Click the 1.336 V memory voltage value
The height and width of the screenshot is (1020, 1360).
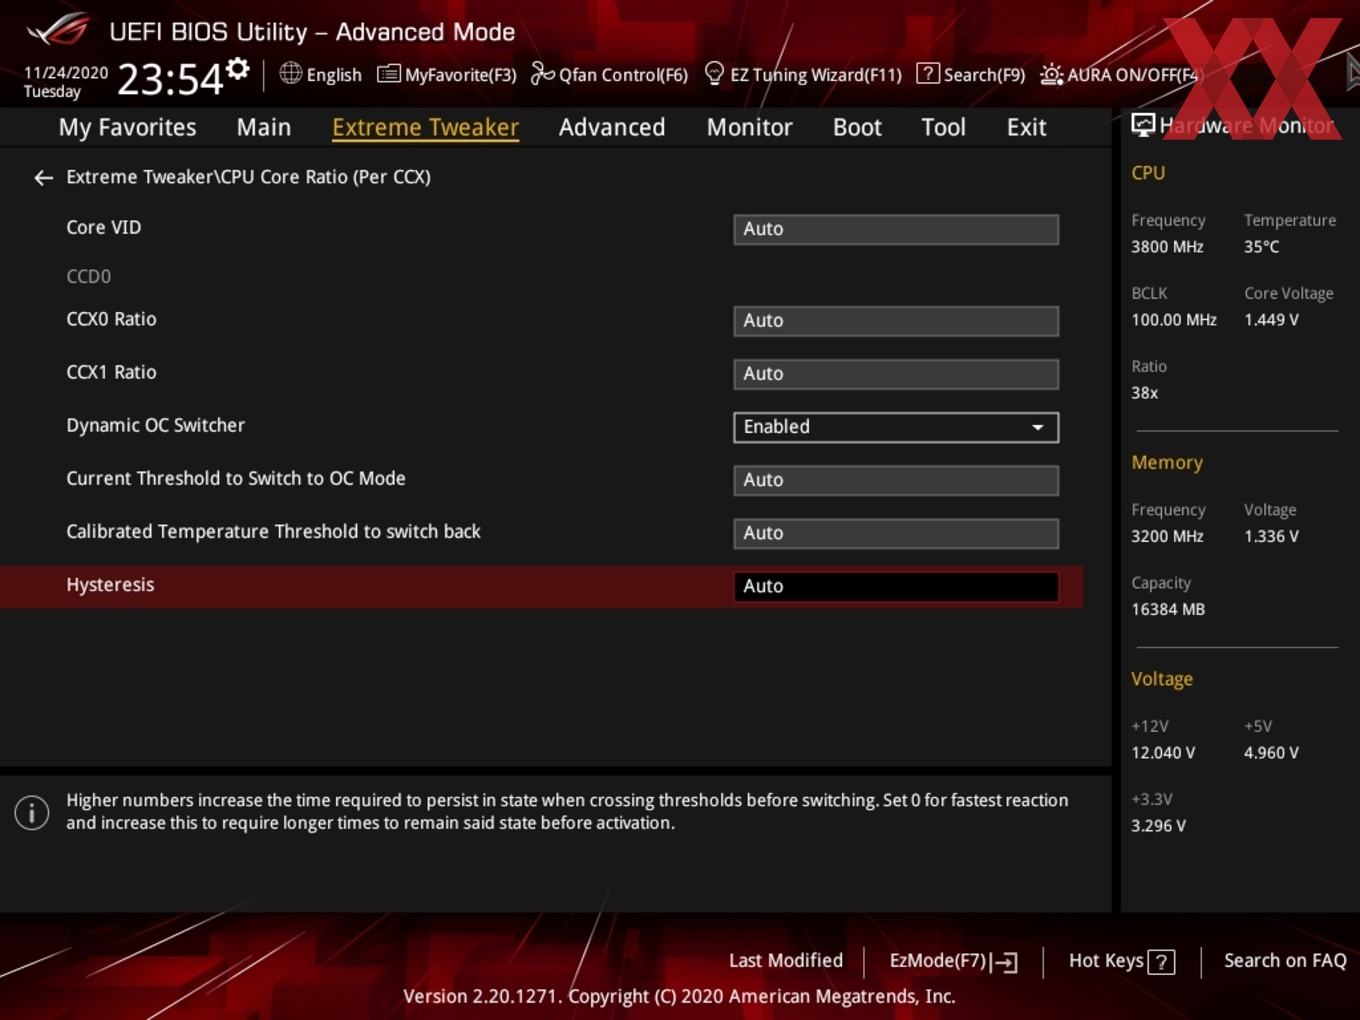pos(1271,536)
